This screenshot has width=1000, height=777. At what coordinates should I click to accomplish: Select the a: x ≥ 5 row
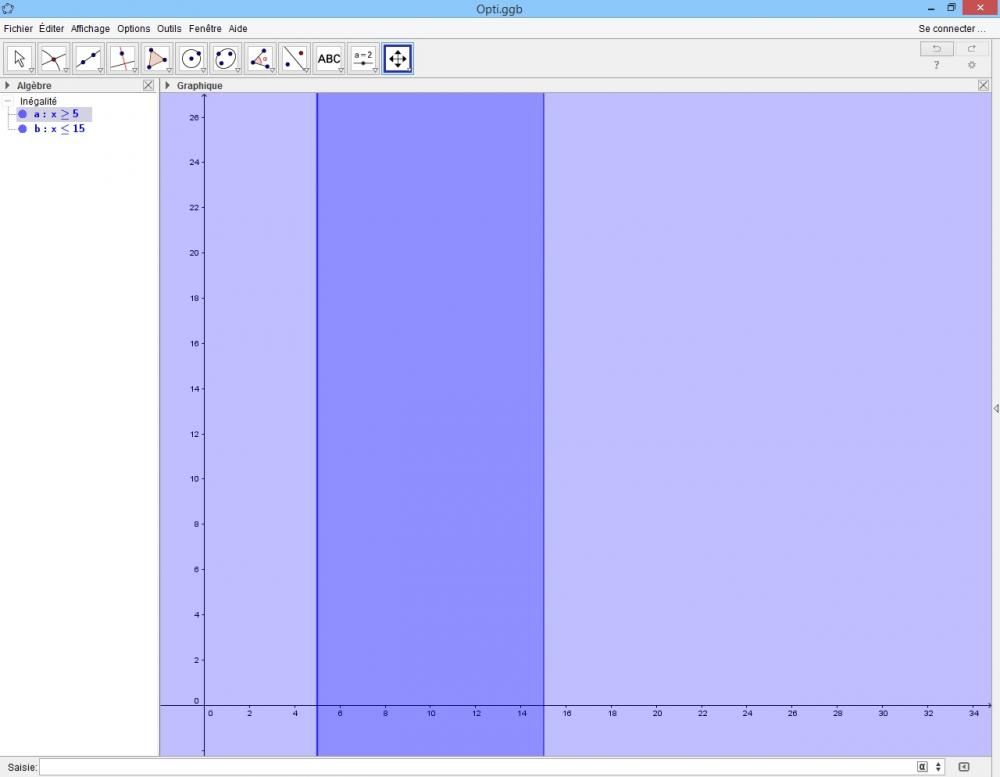tap(54, 114)
